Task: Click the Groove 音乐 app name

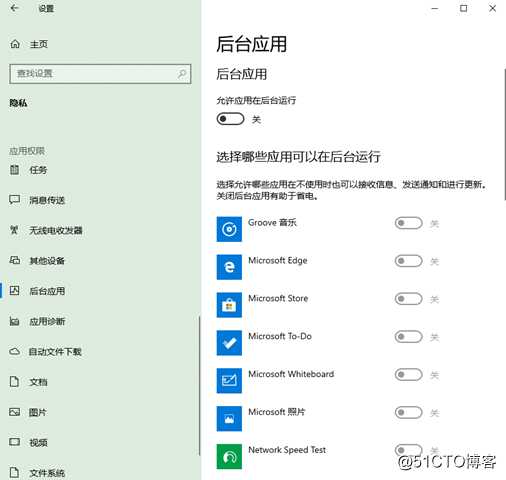Action: pos(272,223)
